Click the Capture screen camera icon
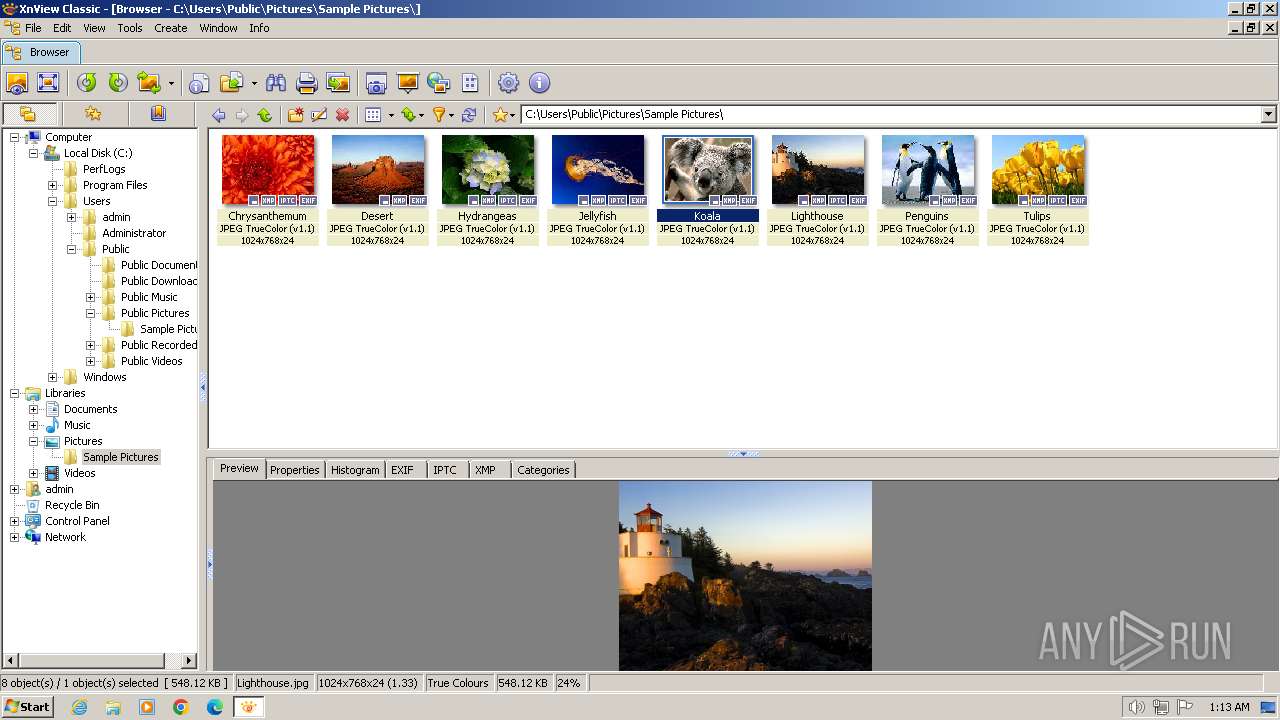Viewport: 1280px width, 720px height. click(x=376, y=83)
